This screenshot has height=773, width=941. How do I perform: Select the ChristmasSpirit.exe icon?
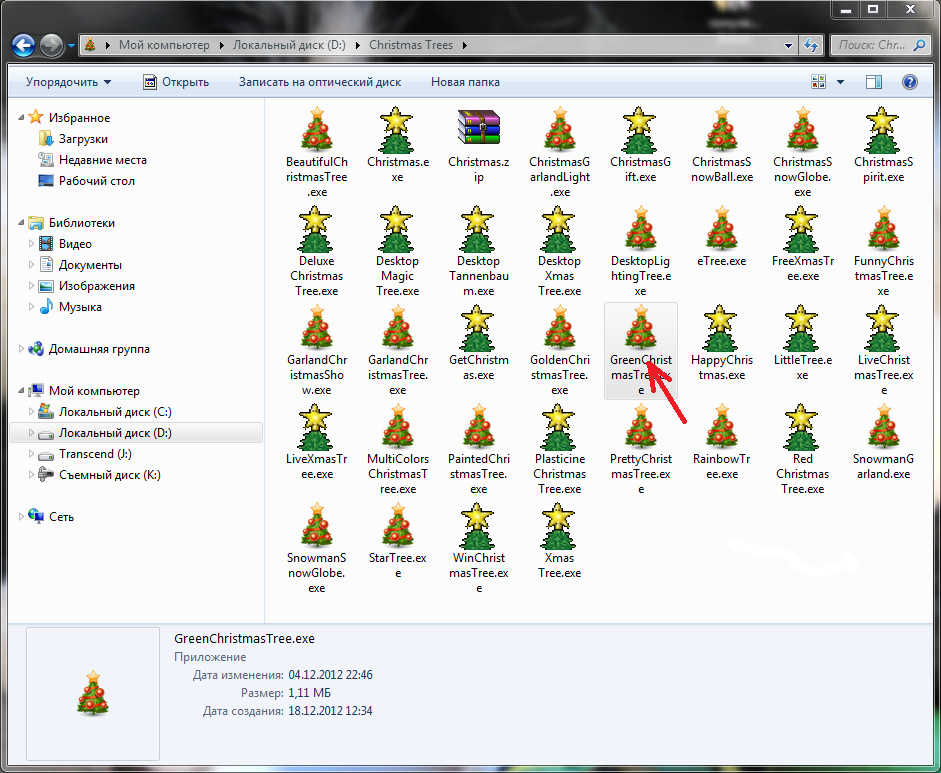click(x=883, y=129)
